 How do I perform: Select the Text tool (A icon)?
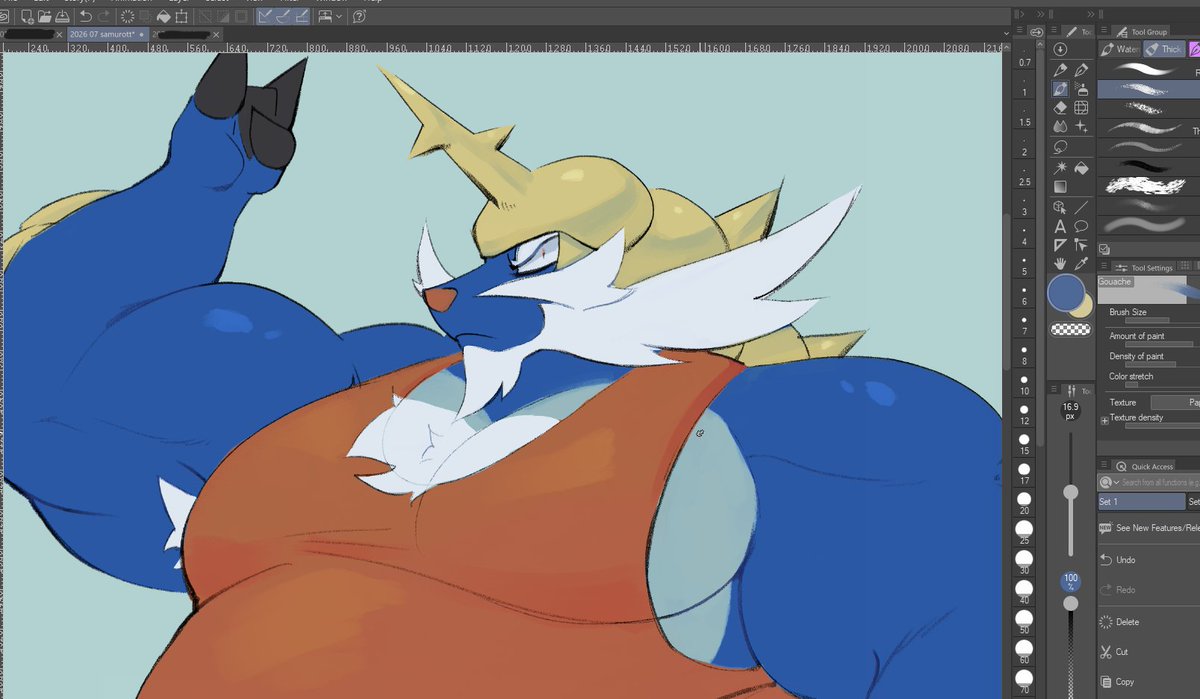[x=1060, y=226]
